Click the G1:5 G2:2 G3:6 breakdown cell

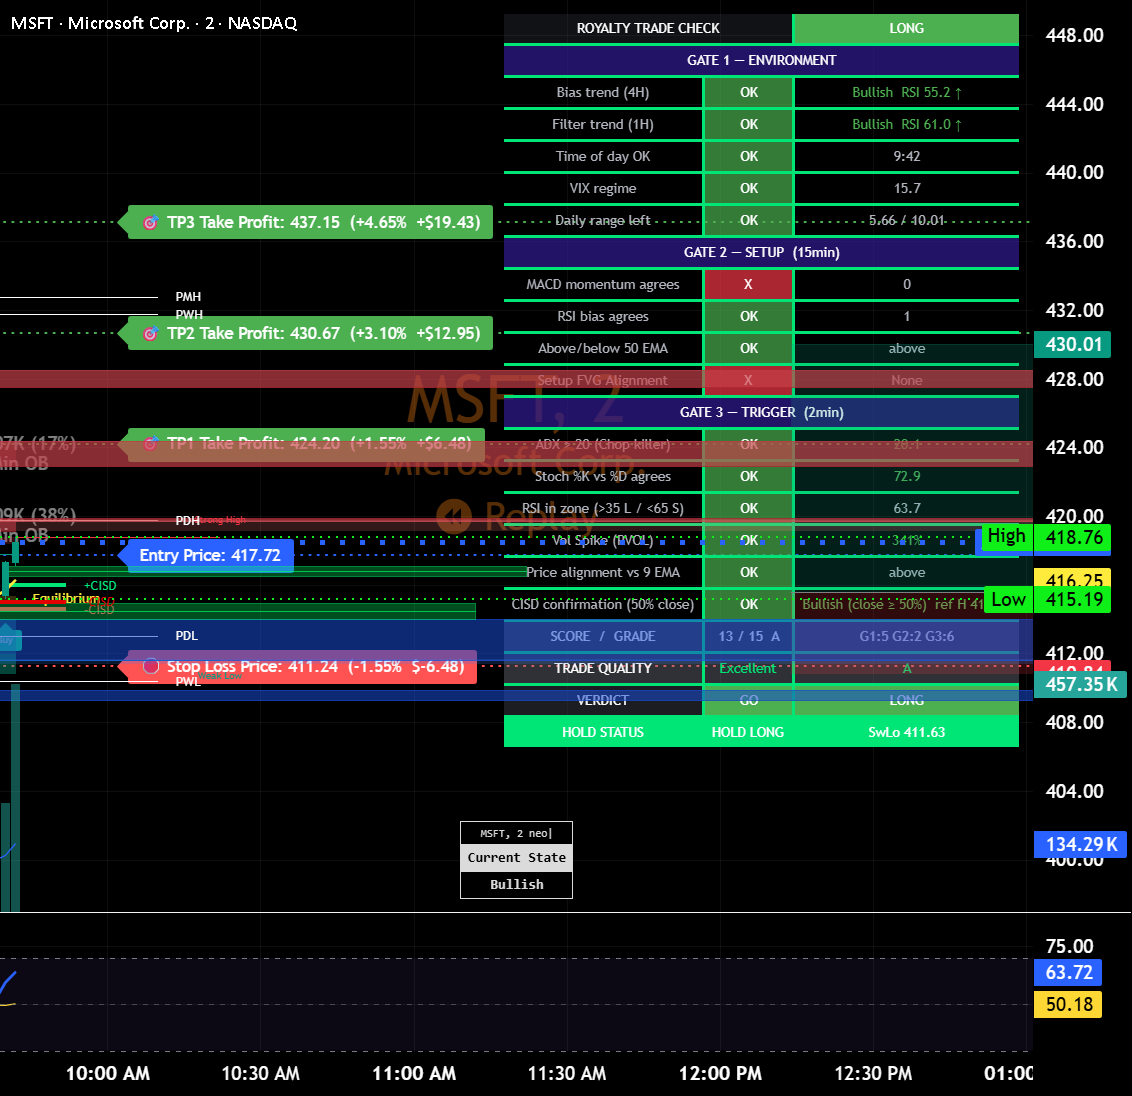pos(907,636)
